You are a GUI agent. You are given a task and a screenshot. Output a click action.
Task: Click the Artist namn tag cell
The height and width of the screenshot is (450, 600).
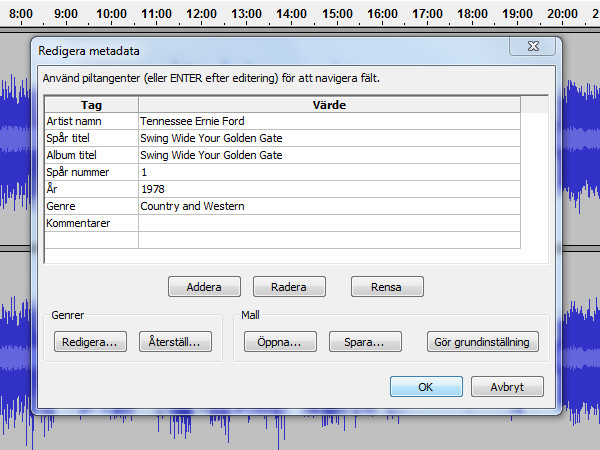click(91, 121)
